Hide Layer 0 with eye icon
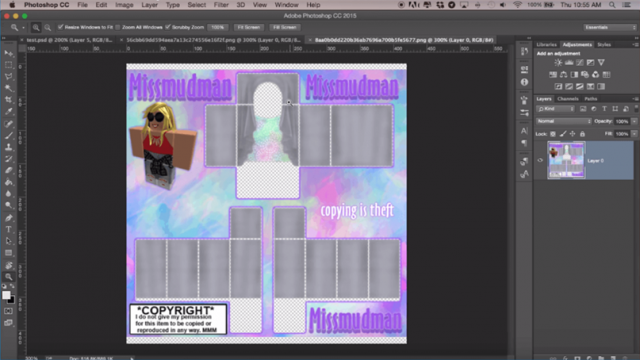 click(x=540, y=160)
